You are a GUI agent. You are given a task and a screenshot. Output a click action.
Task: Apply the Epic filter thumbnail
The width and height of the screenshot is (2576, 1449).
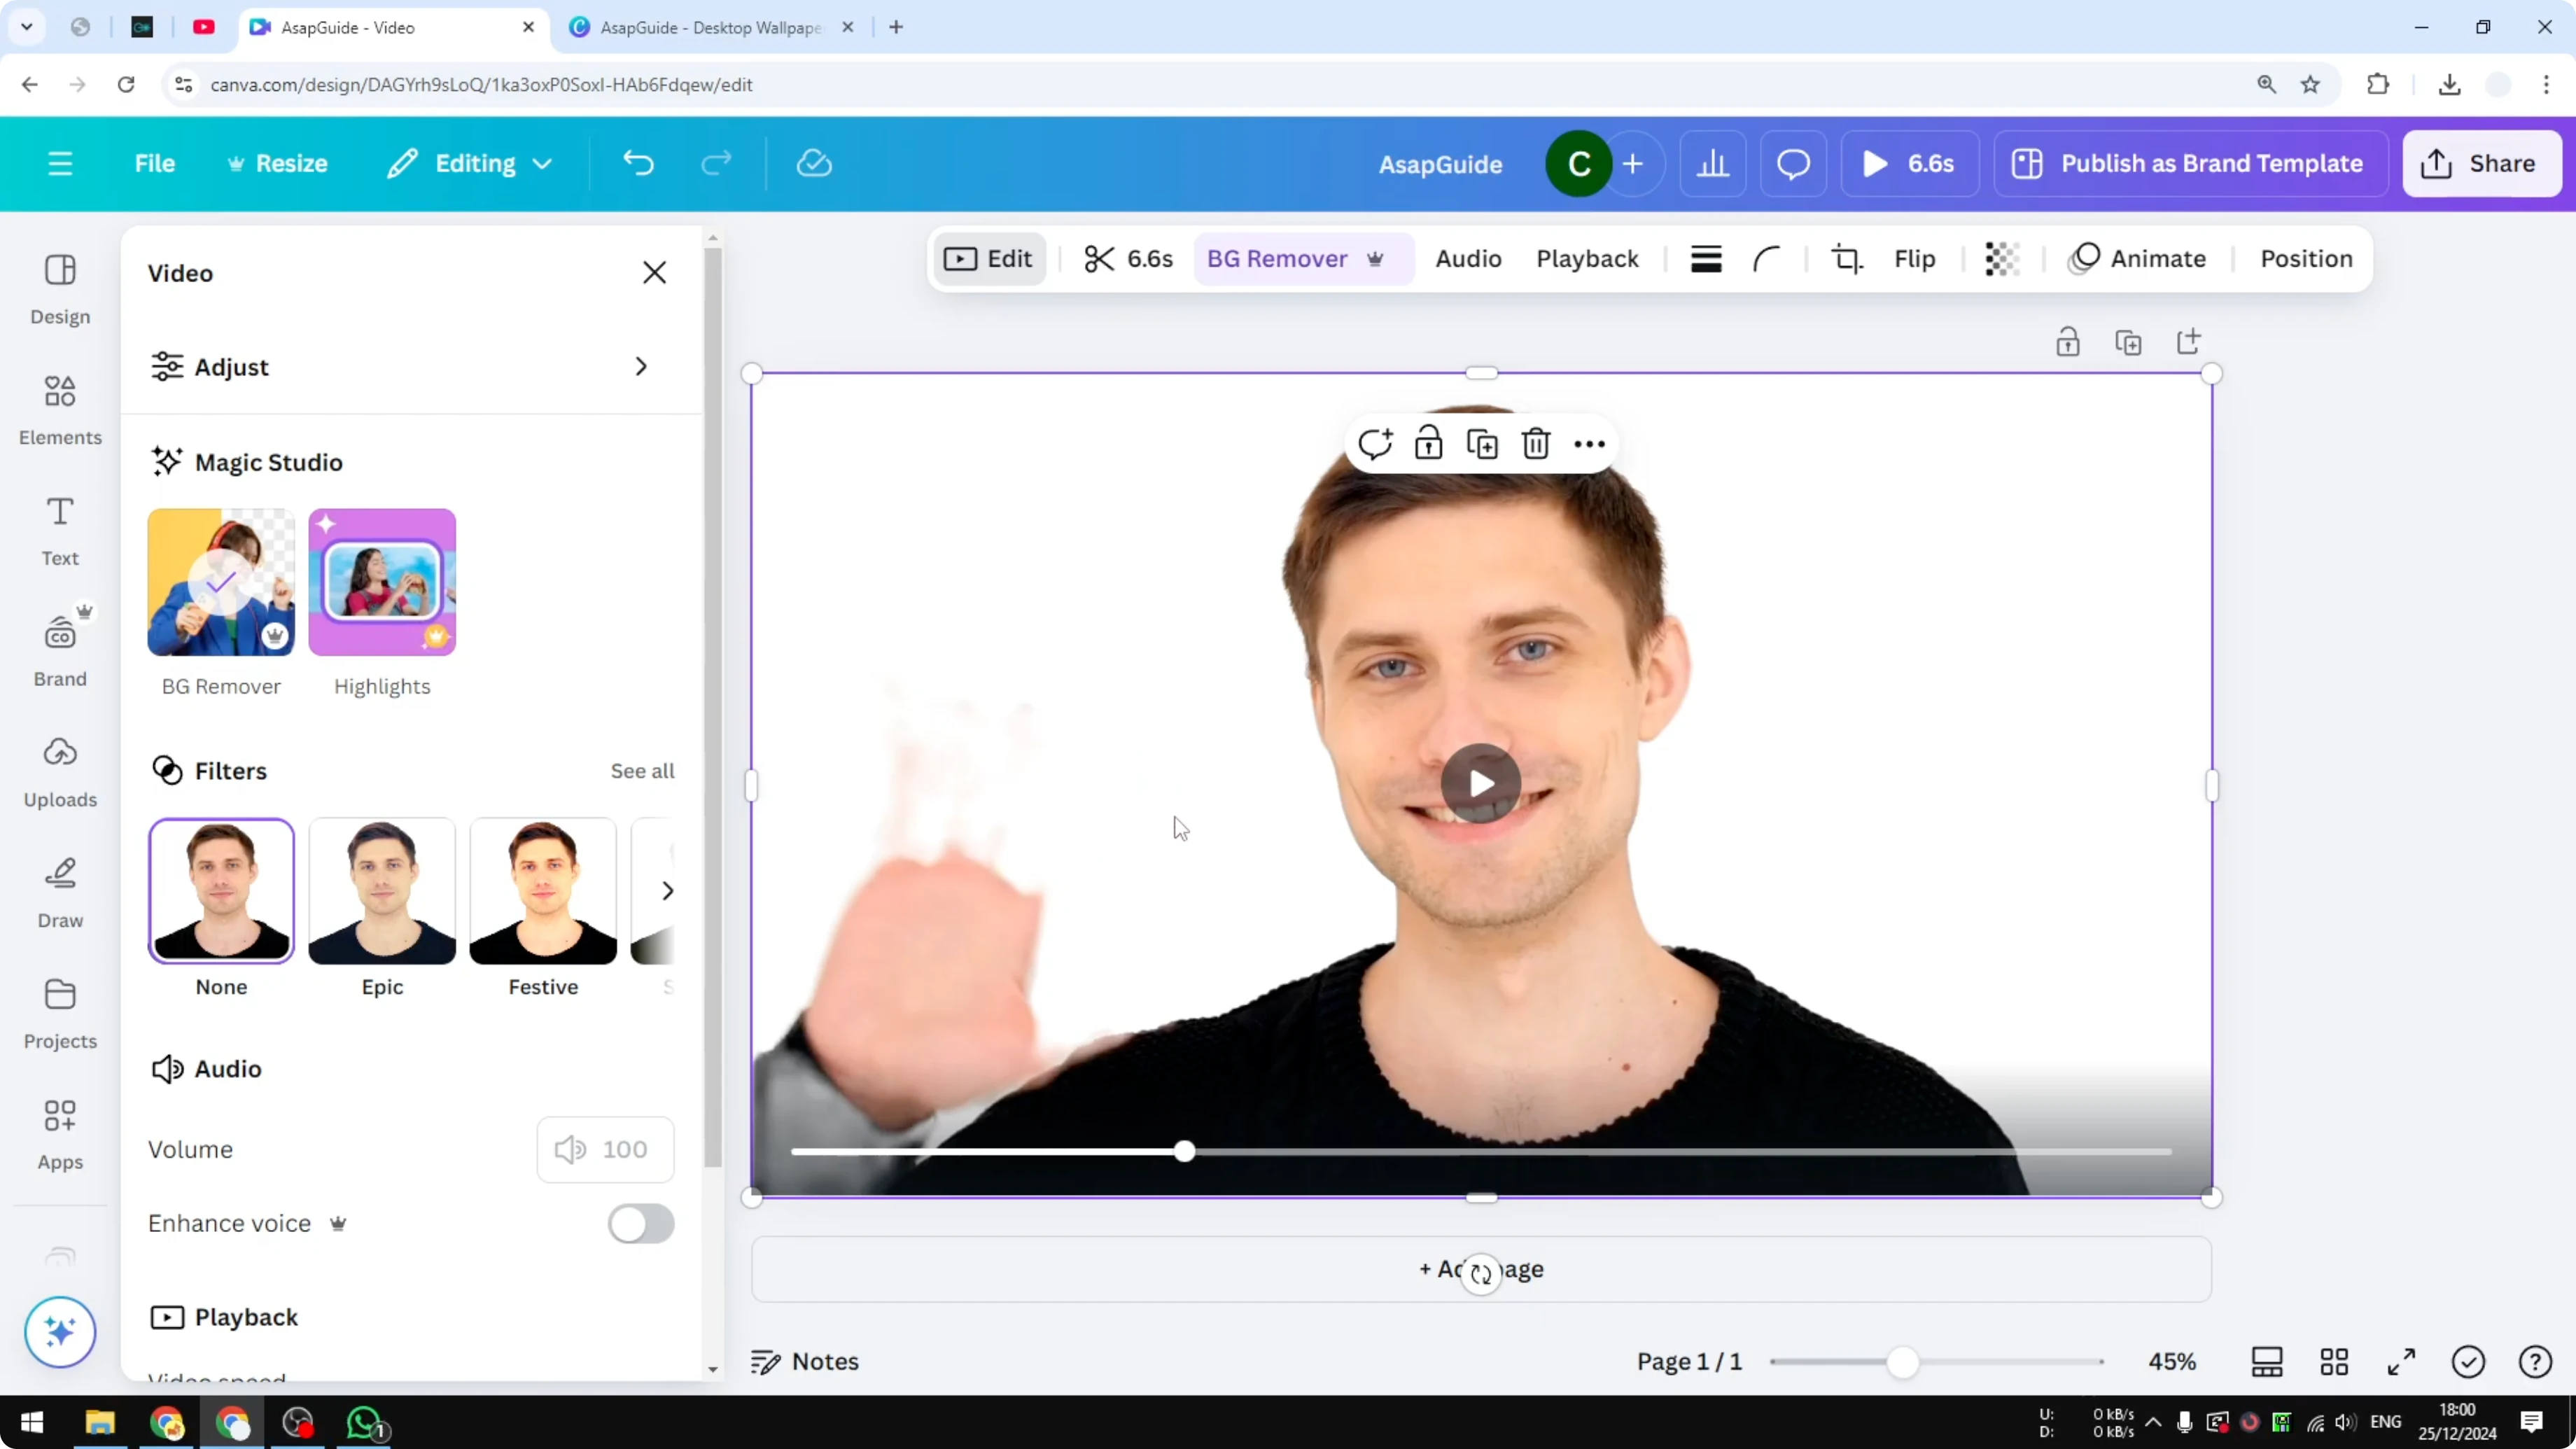[x=381, y=890]
